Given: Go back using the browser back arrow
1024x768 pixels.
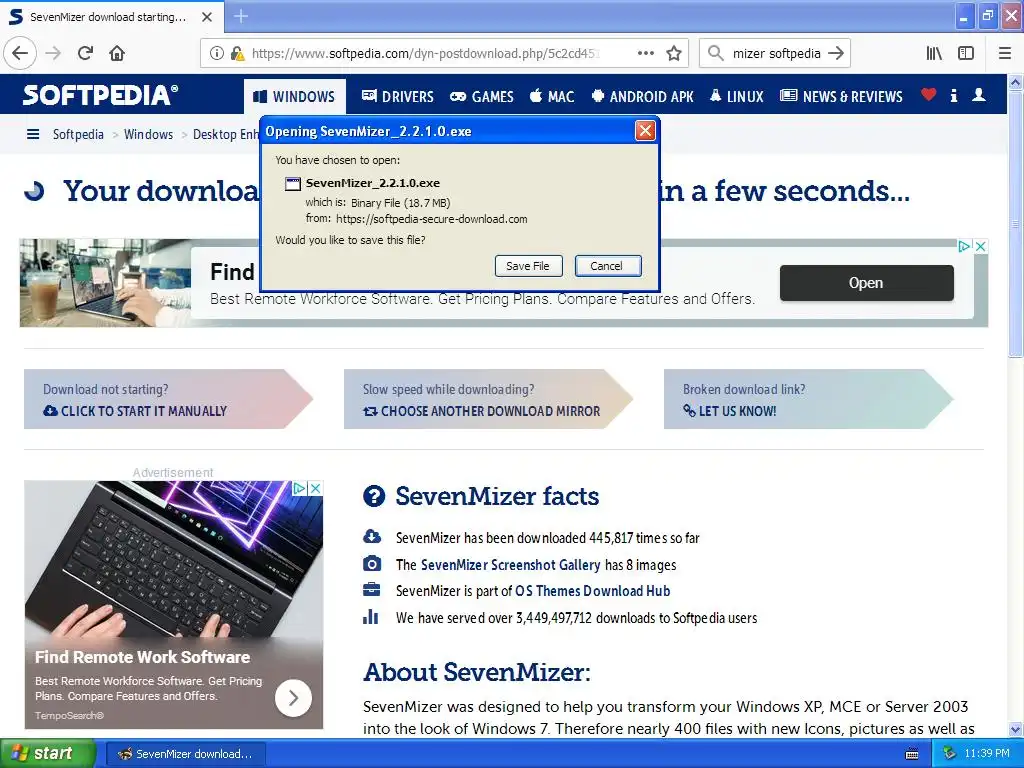Looking at the screenshot, I should pyautogui.click(x=20, y=53).
